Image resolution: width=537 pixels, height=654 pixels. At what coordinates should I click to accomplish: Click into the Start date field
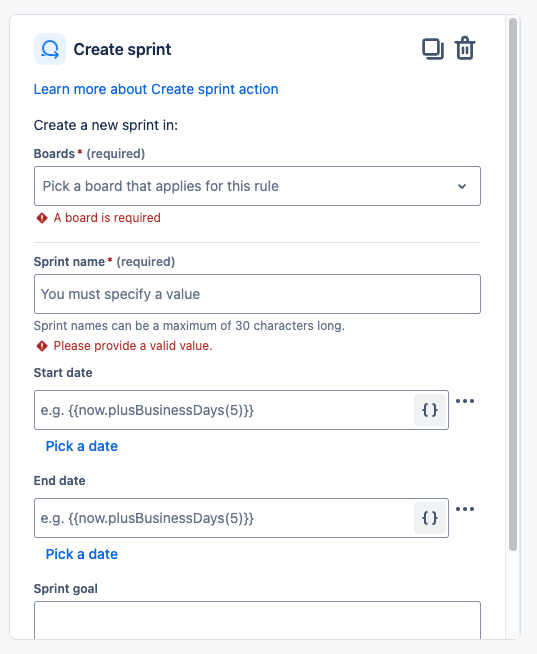pos(224,410)
